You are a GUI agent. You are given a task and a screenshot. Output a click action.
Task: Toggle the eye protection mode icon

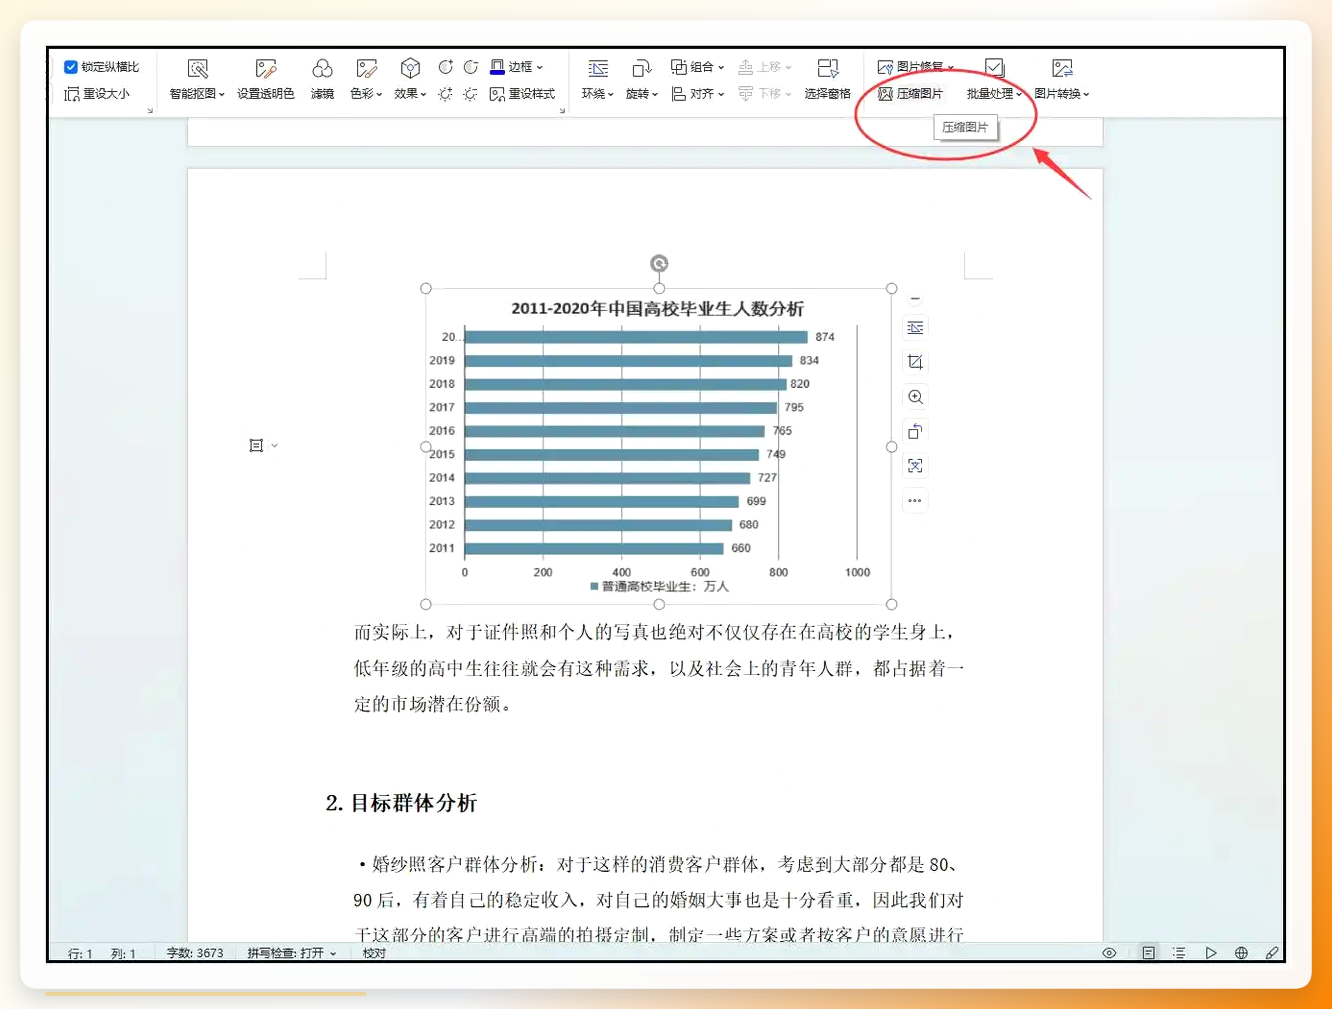pos(1109,953)
